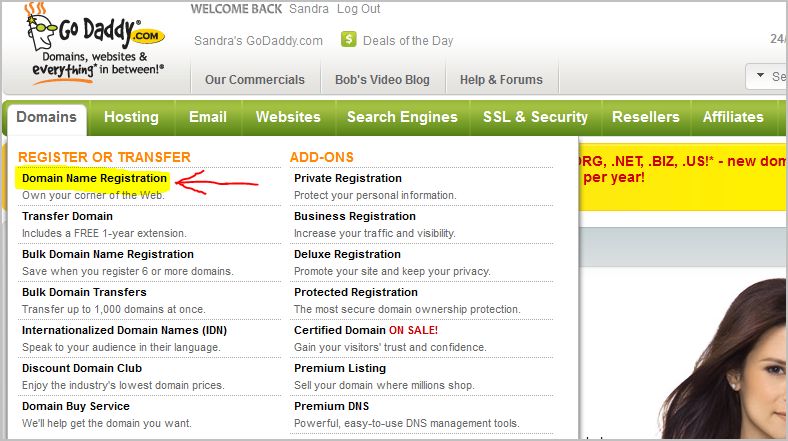Go to the Search Engines tab
Viewport: 788px width, 441px height.
[x=402, y=117]
